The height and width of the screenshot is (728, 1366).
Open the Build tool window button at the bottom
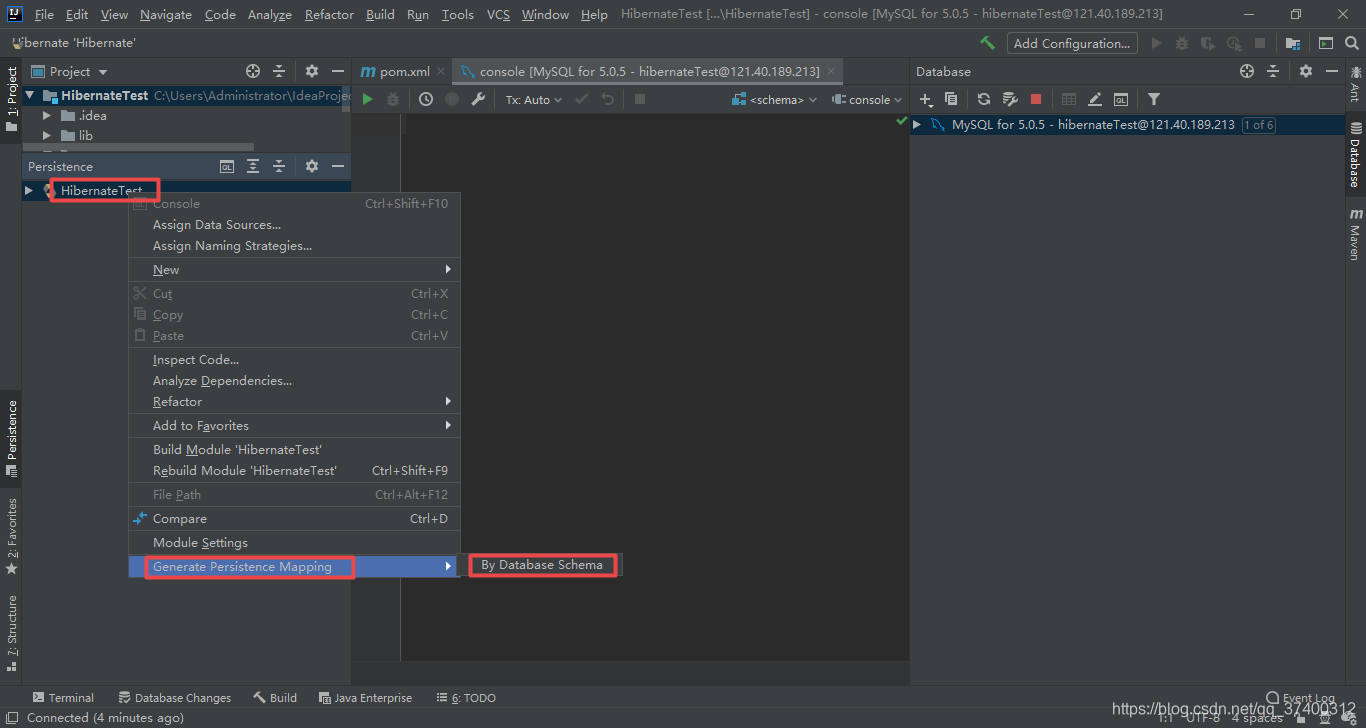click(275, 698)
